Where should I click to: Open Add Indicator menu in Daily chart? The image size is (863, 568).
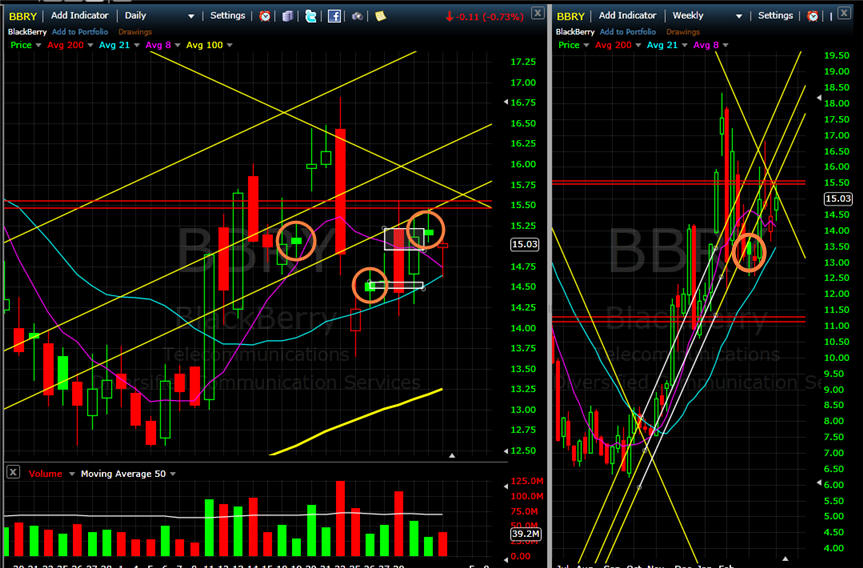coord(80,15)
